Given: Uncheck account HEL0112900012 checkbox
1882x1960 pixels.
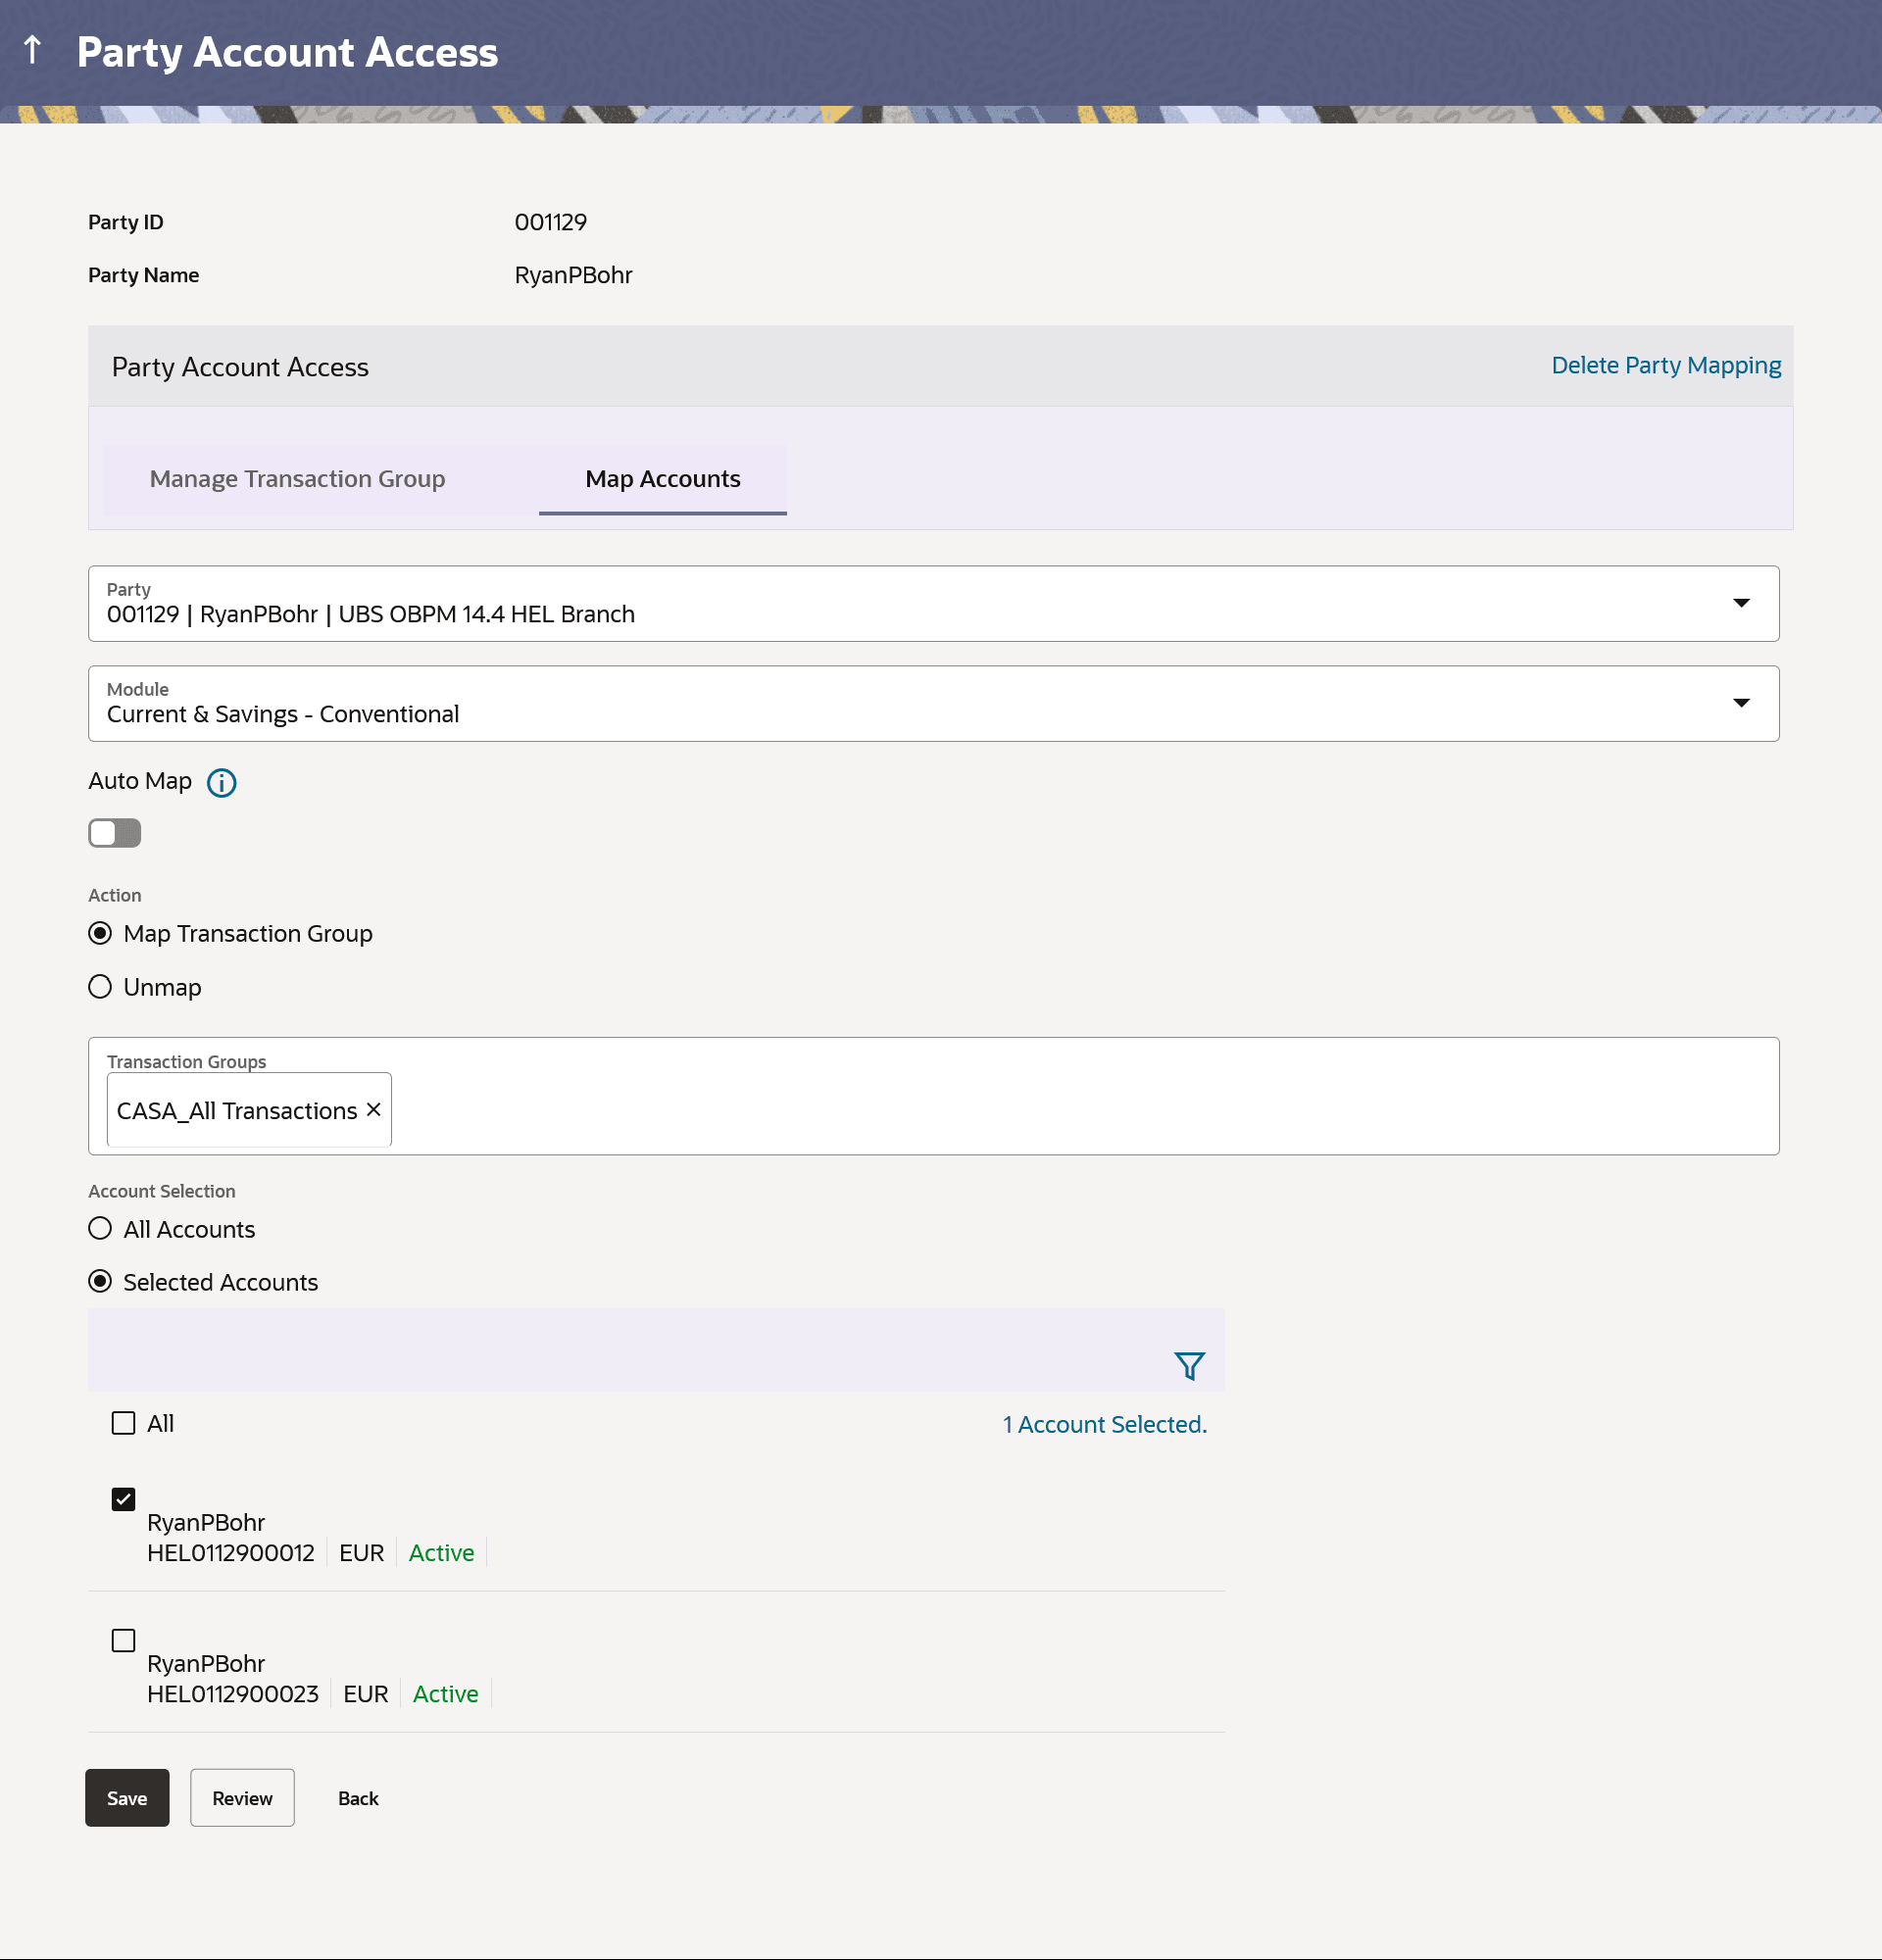Looking at the screenshot, I should 123,1499.
